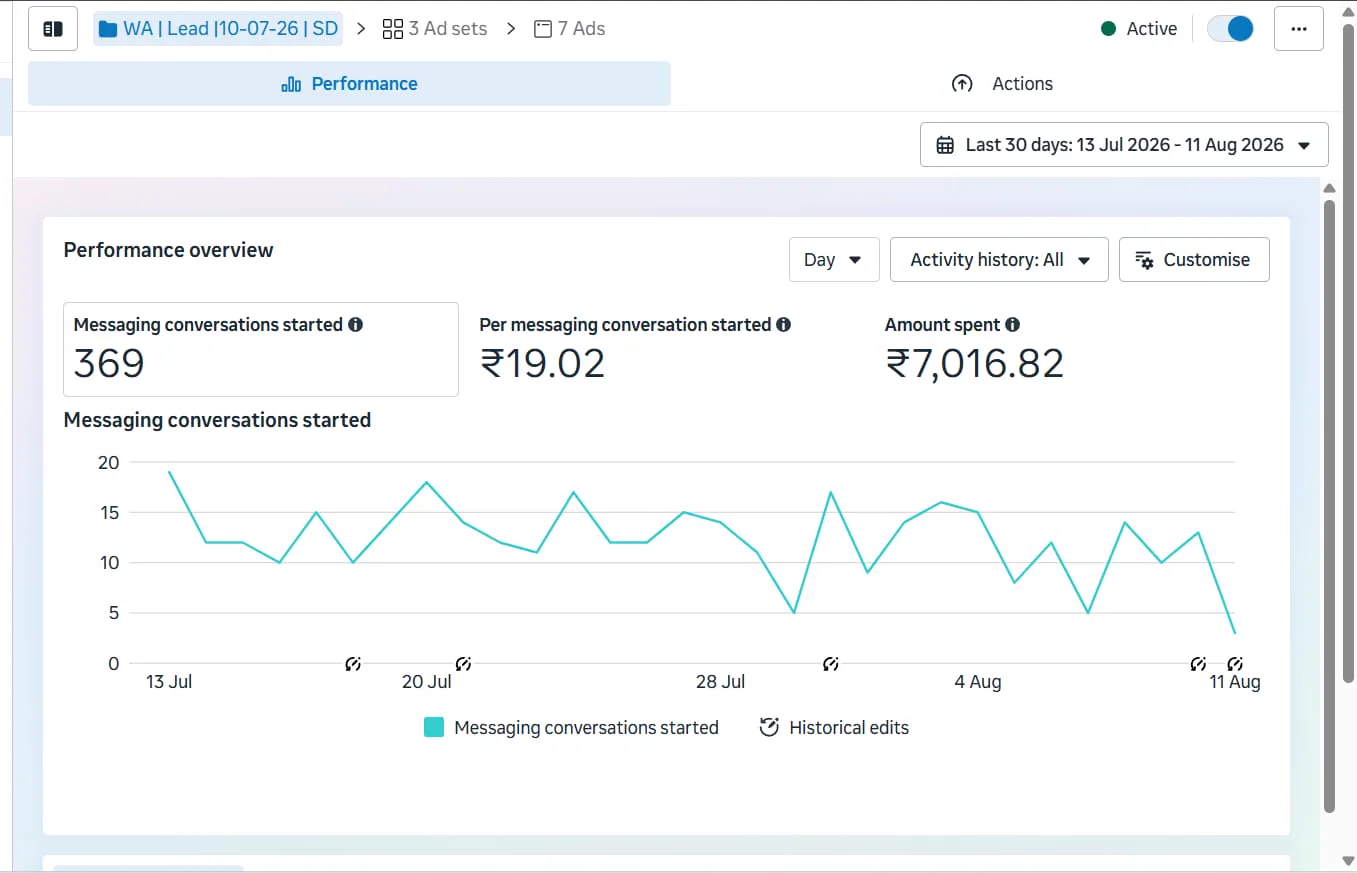Click the Active status label
Viewport: 1357px width, 873px height.
[1152, 29]
